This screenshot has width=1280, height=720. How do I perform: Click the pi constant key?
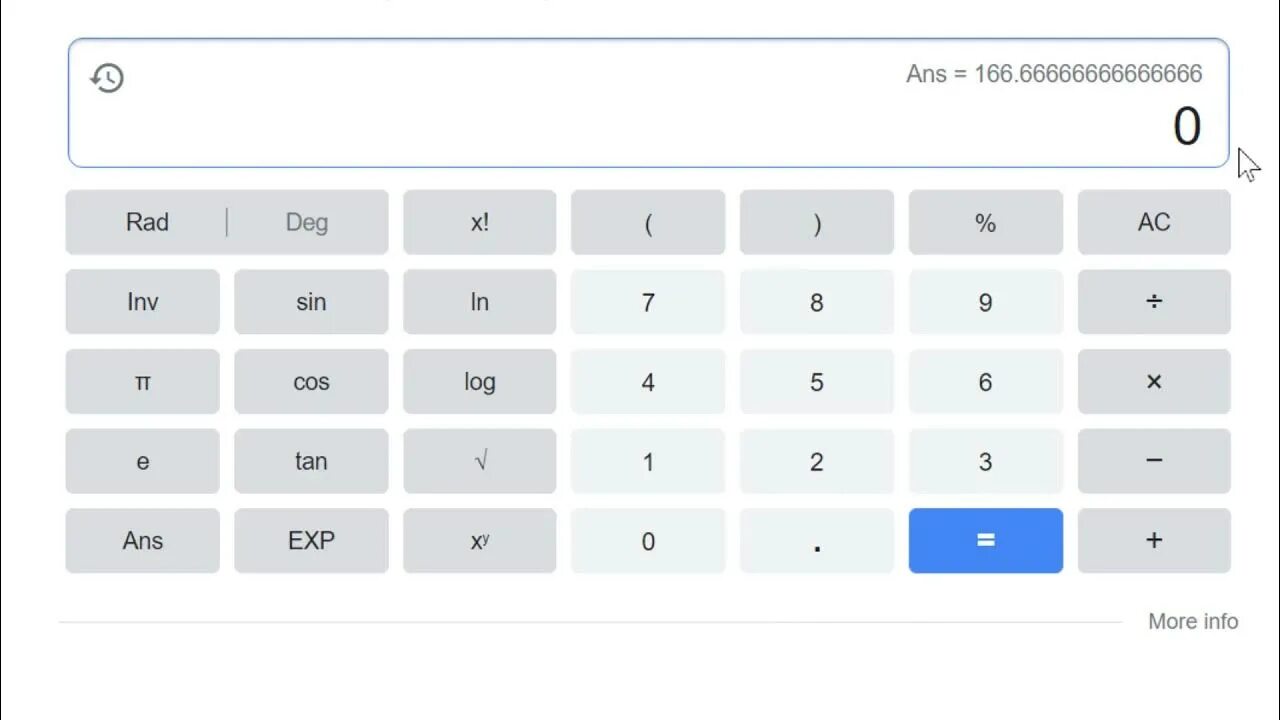[x=142, y=382]
